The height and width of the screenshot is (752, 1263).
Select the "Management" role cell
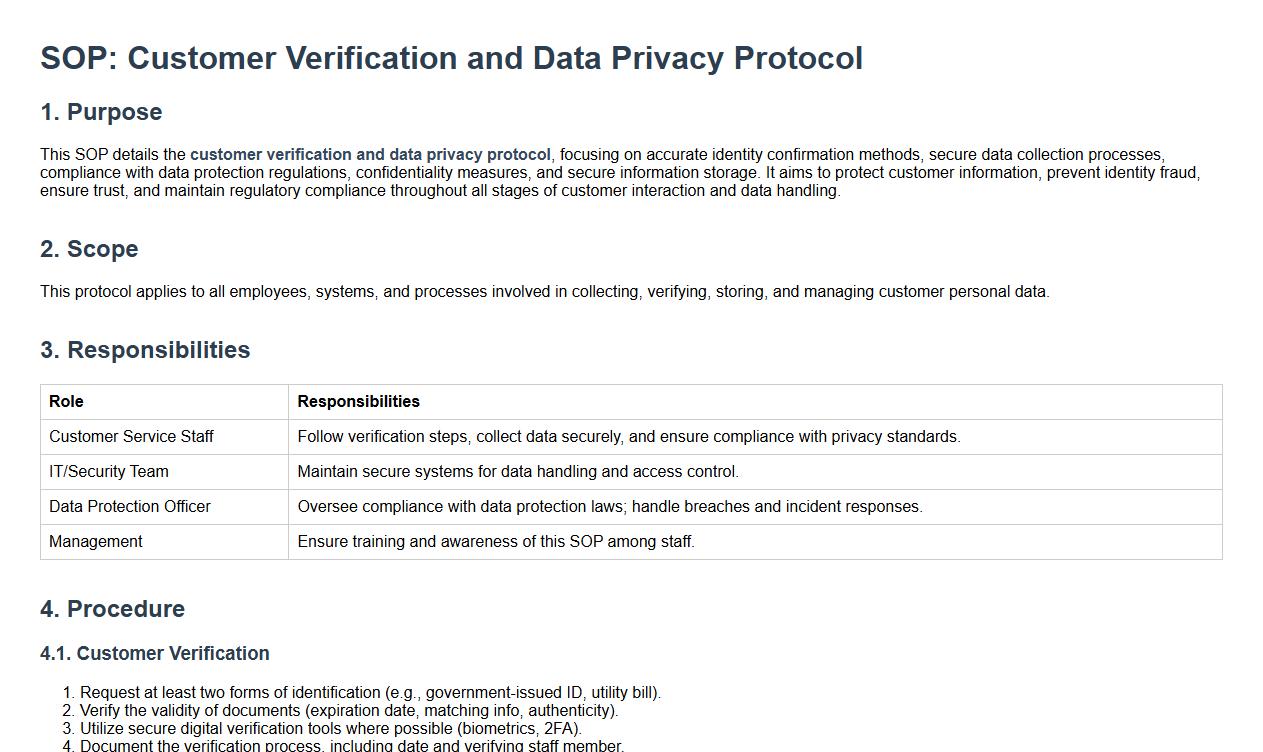click(96, 542)
